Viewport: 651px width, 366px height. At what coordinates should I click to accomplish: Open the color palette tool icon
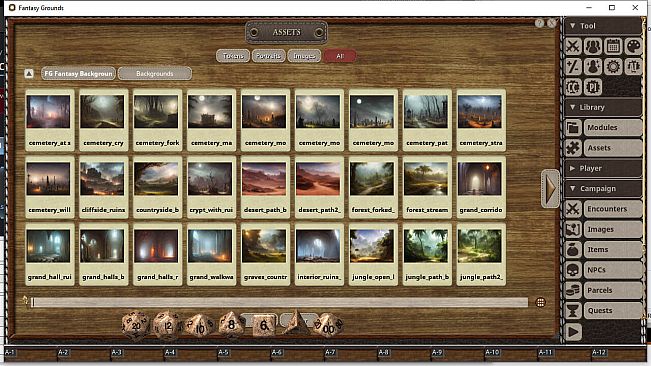point(633,46)
